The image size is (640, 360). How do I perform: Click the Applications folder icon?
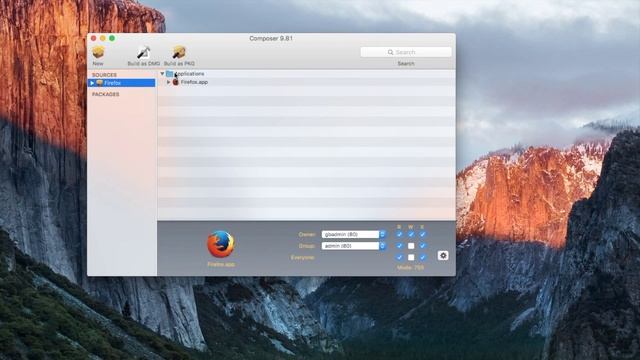169,74
